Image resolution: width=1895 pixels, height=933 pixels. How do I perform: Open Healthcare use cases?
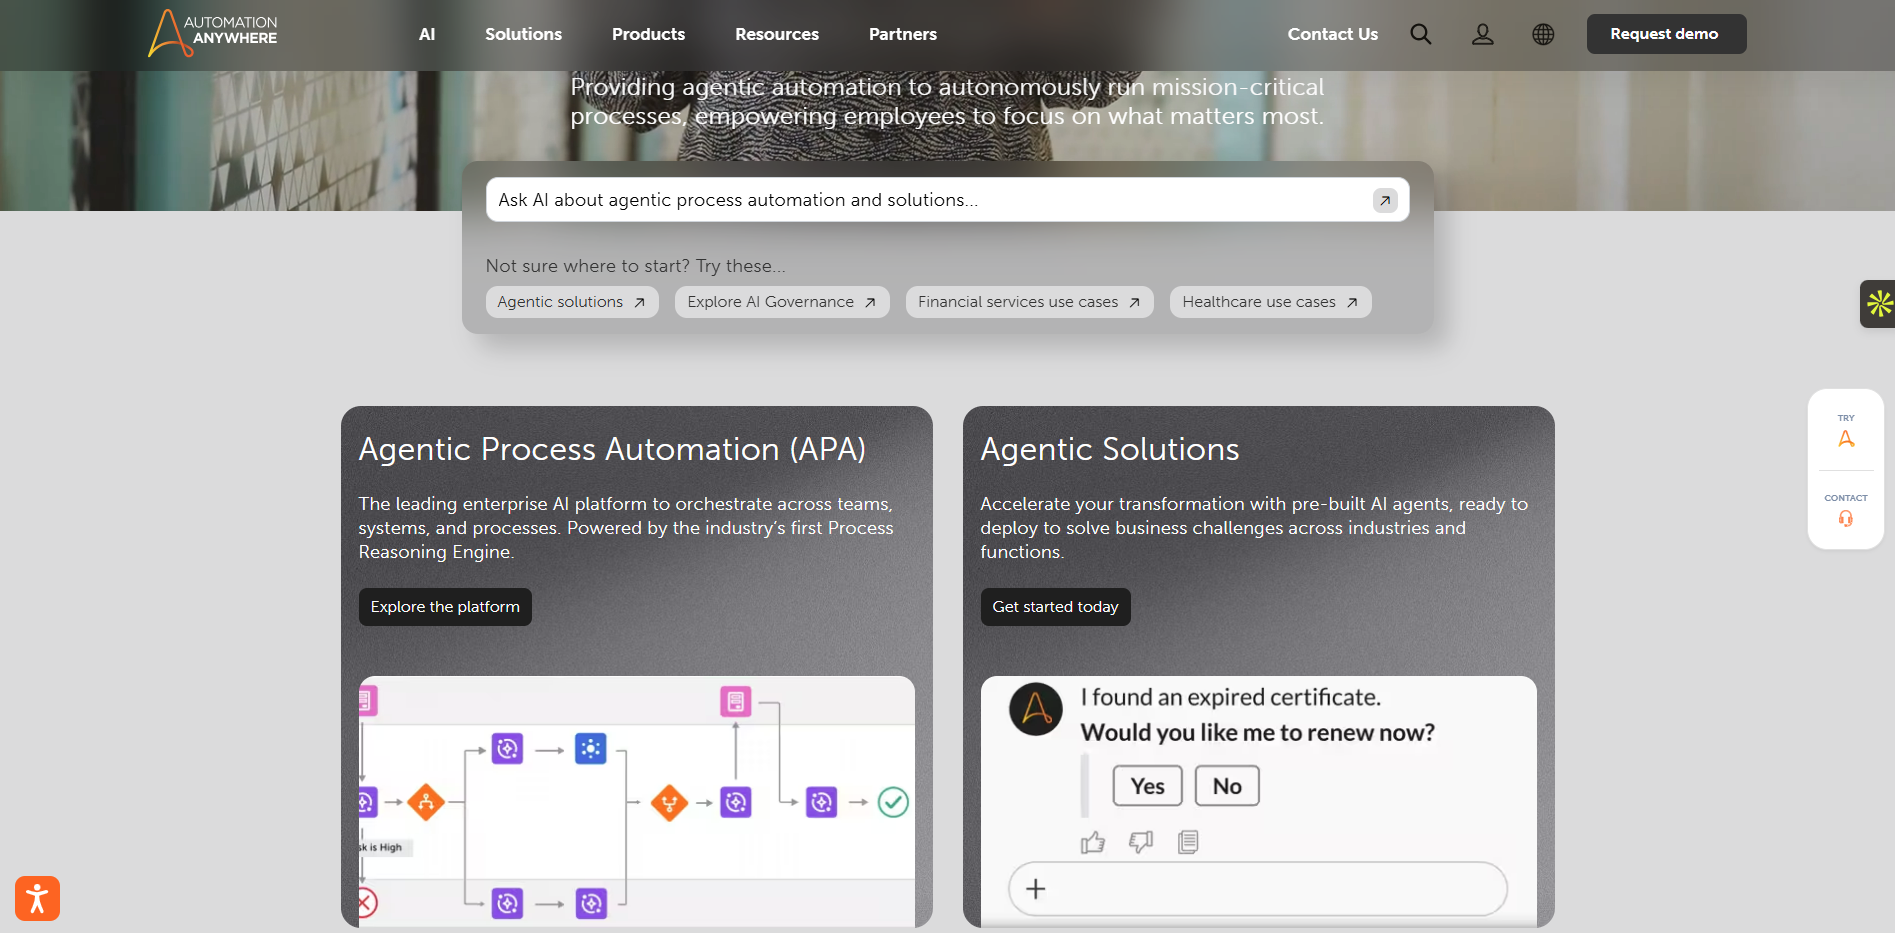coord(1269,301)
